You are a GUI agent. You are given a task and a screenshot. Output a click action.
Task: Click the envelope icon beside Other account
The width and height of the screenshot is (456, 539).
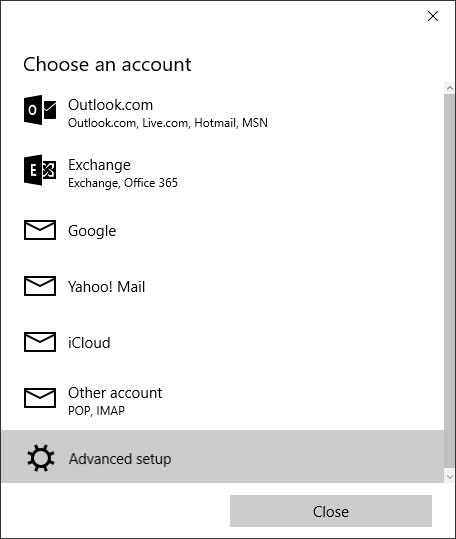40,398
